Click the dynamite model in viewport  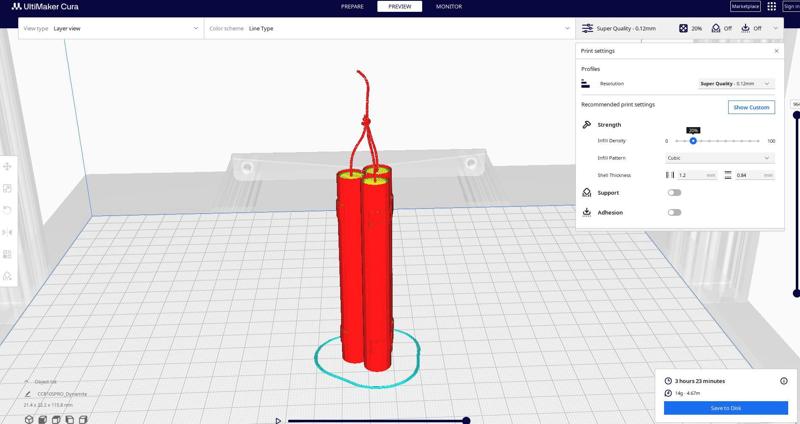tap(365, 265)
